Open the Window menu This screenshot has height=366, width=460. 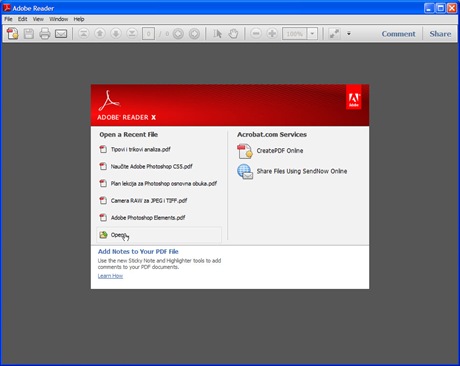(x=59, y=19)
